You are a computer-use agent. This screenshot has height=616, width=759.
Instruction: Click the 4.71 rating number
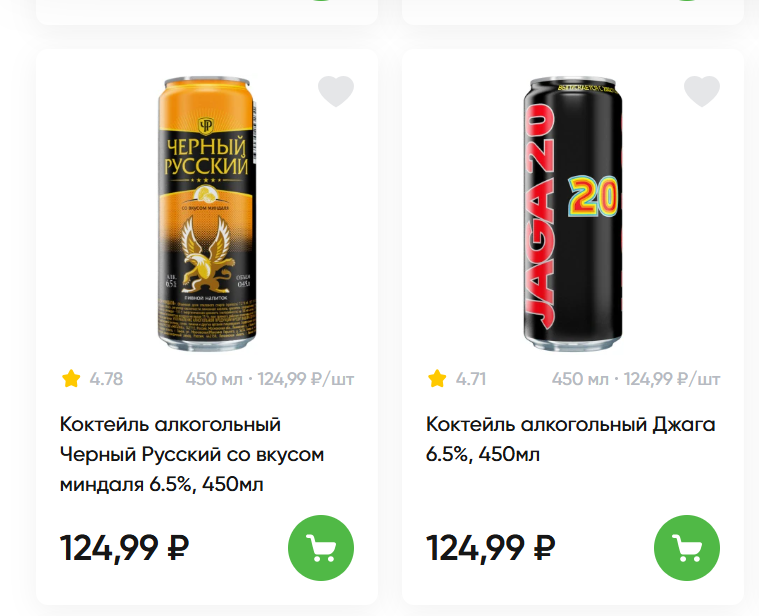click(x=471, y=379)
